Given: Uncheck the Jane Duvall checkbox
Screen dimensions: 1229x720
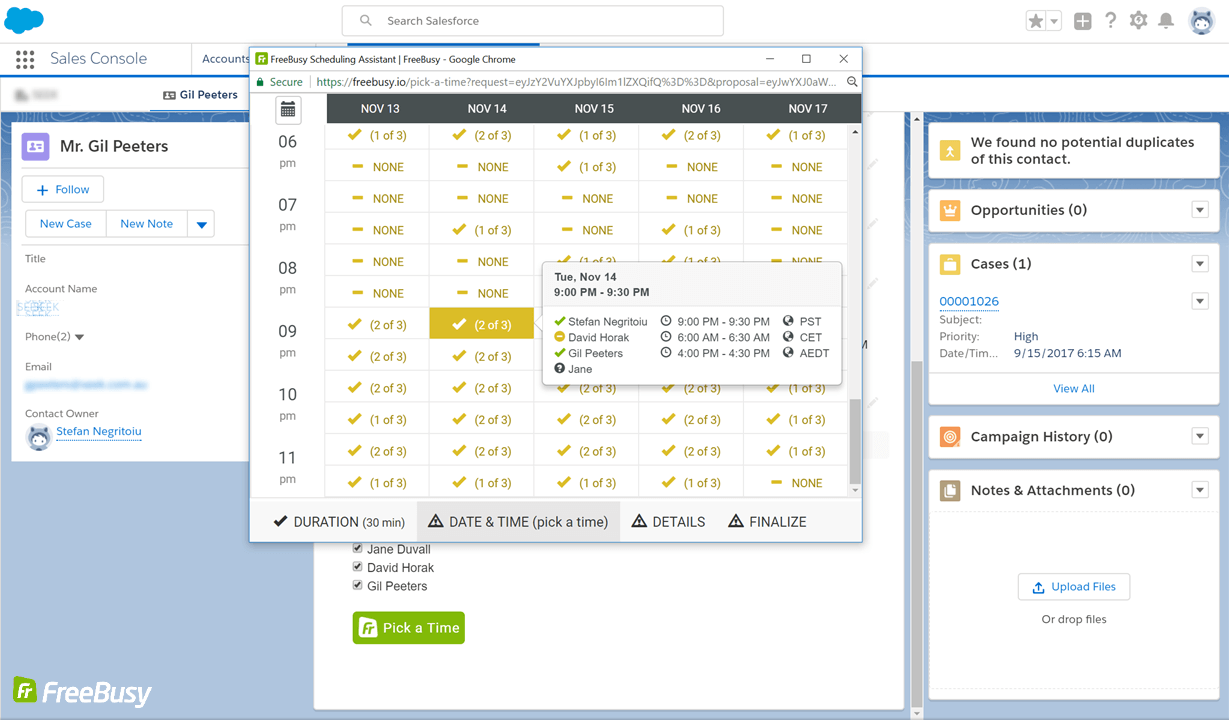Looking at the screenshot, I should coord(358,549).
